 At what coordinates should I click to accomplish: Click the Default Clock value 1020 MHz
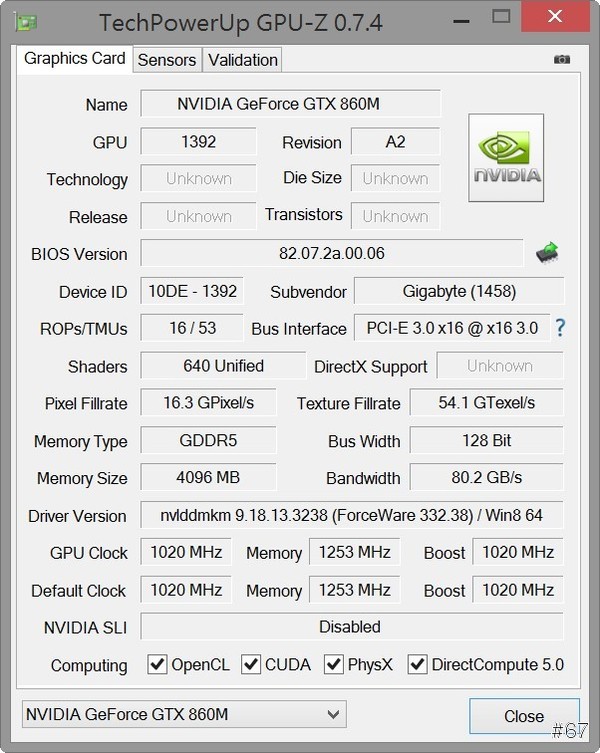click(x=186, y=589)
